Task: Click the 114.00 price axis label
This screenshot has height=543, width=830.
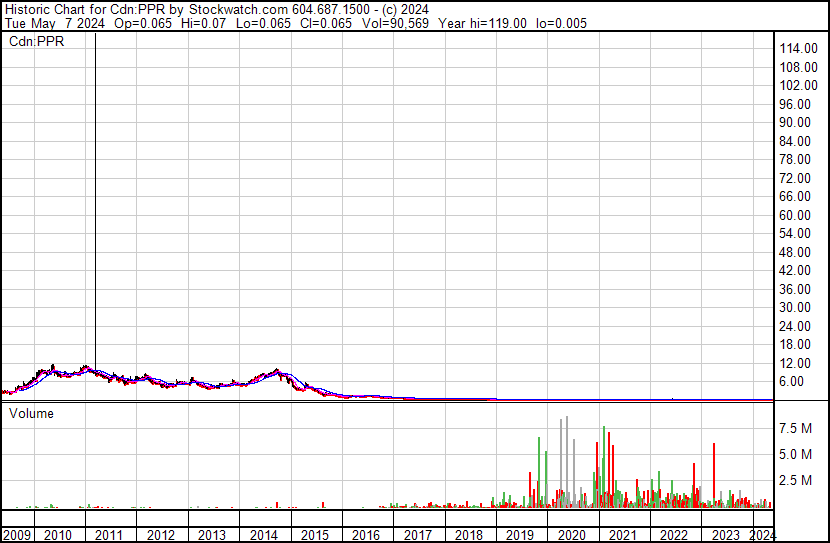Action: tap(798, 48)
